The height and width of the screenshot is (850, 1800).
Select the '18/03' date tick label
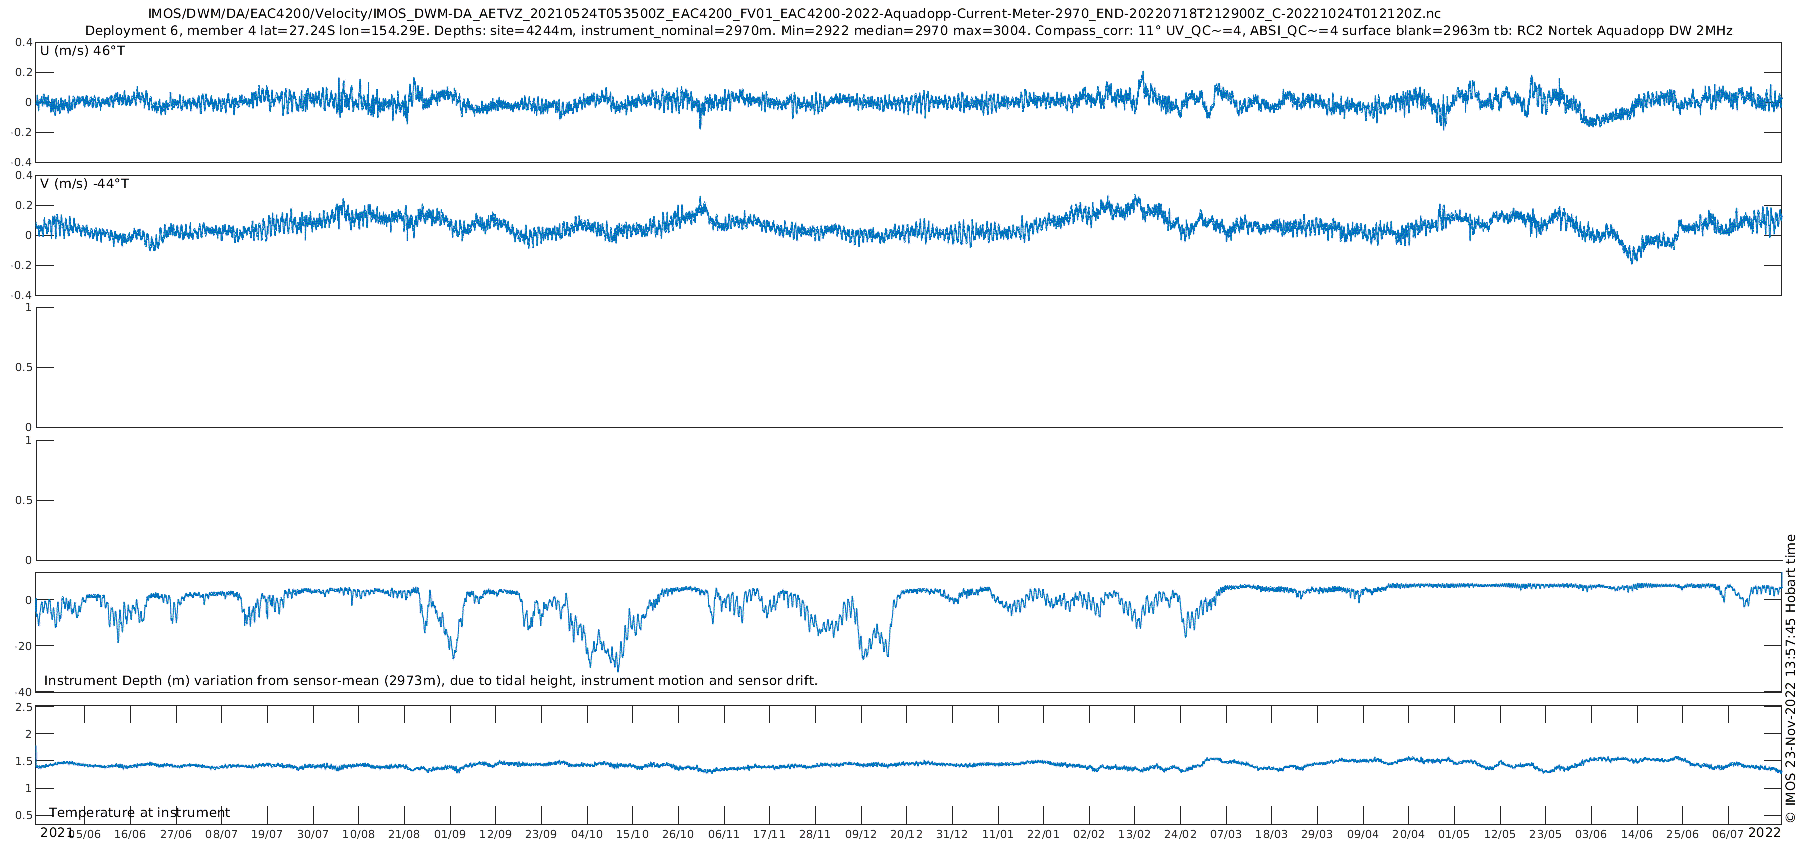coord(1272,834)
